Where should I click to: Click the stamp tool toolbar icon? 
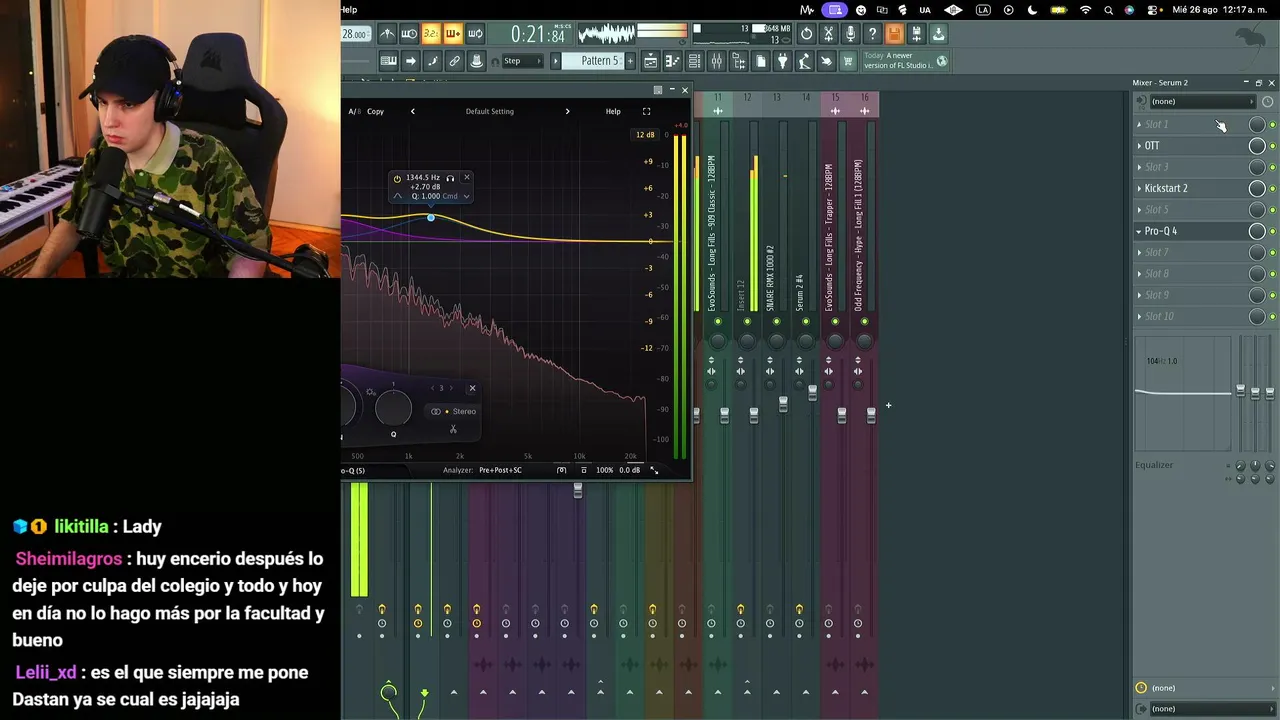pyautogui.click(x=476, y=61)
